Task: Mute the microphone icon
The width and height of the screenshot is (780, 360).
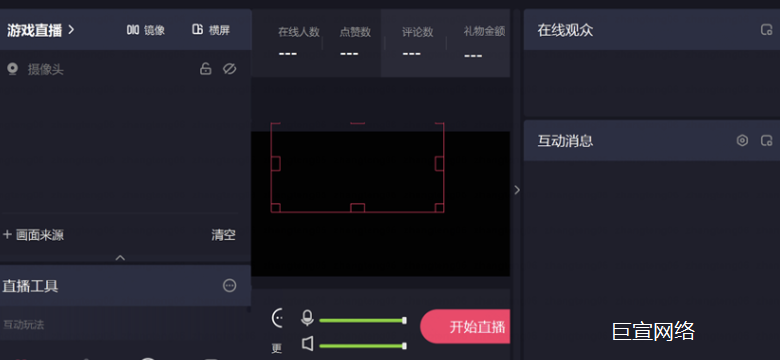Action: [307, 318]
